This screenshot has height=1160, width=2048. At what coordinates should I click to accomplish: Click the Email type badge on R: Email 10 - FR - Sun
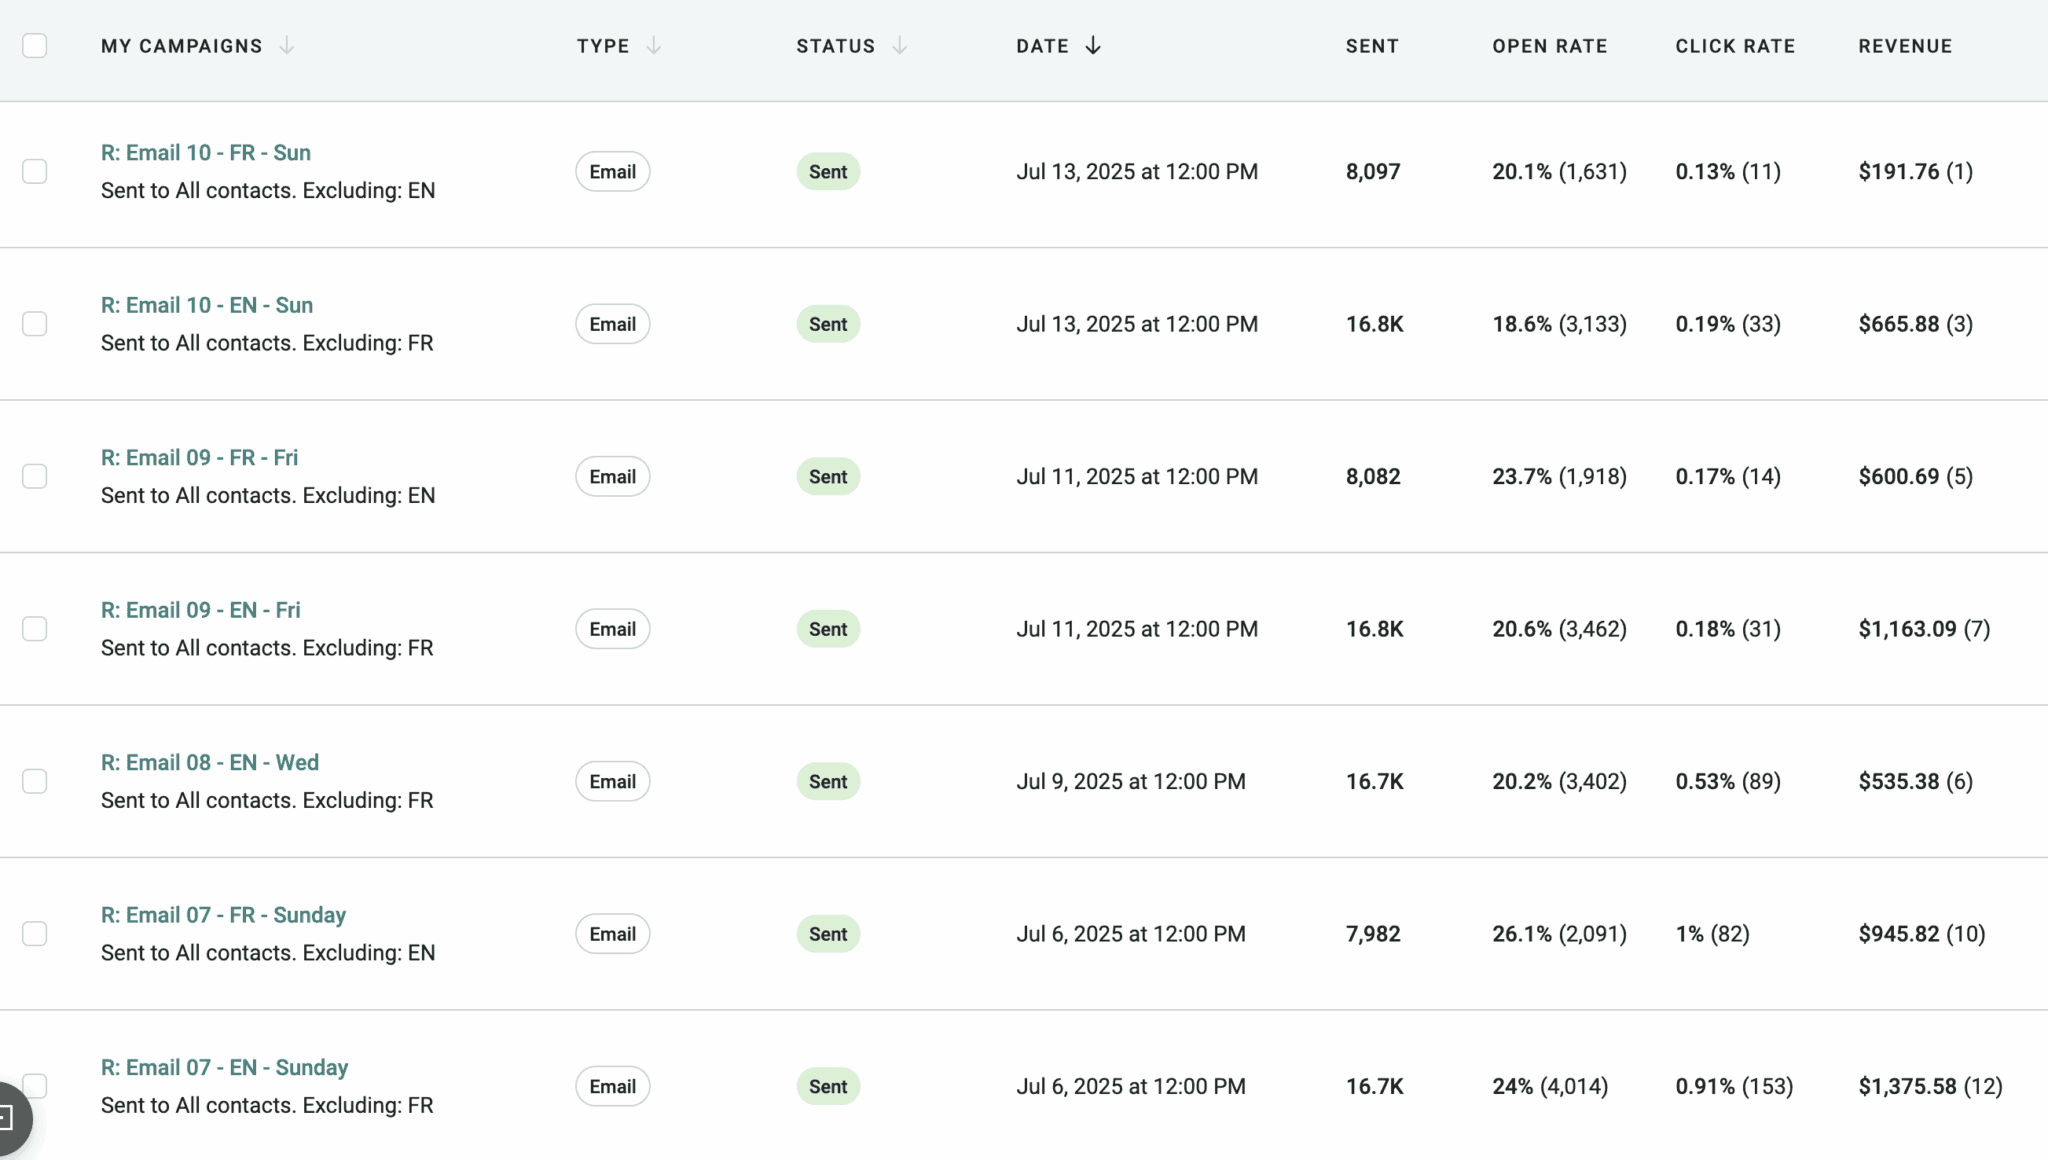tap(611, 171)
